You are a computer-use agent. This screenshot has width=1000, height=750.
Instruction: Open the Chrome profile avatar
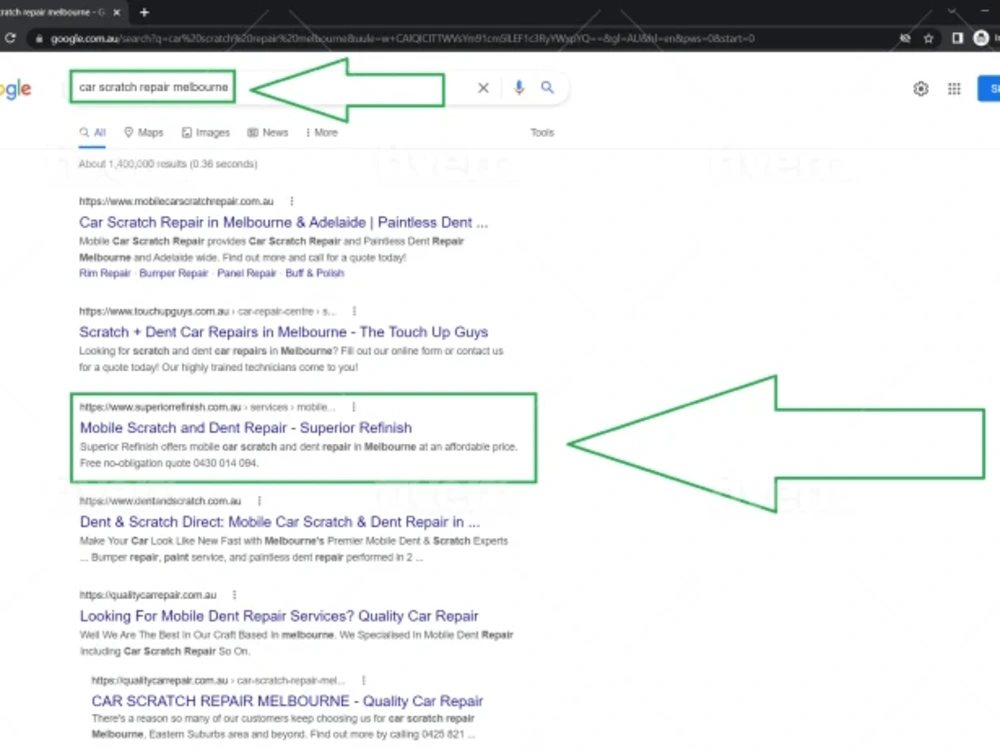(x=981, y=38)
